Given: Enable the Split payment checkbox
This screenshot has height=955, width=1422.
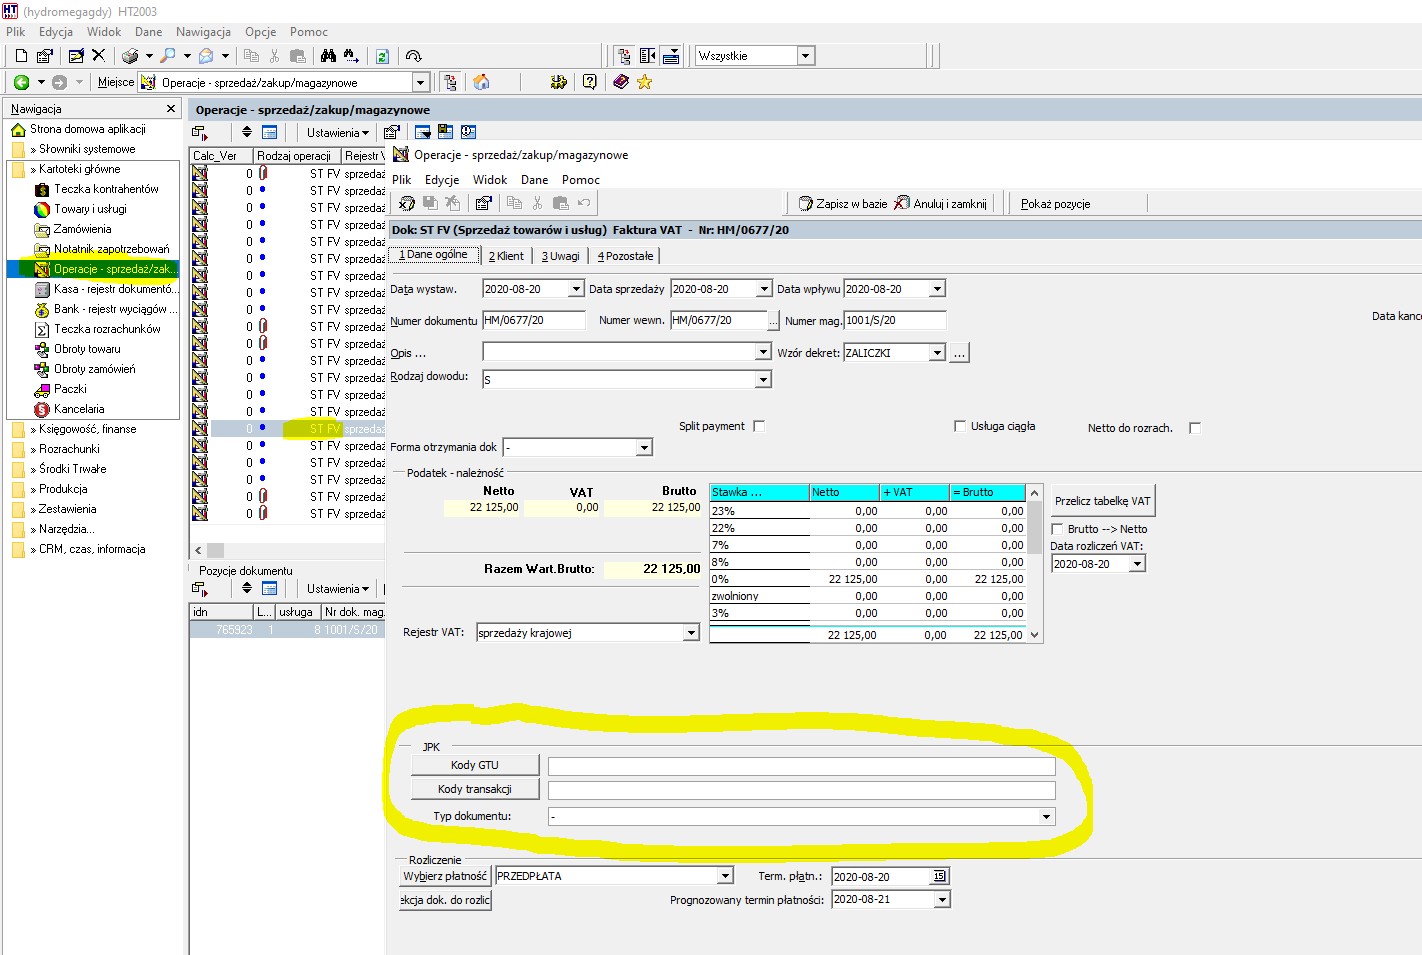Looking at the screenshot, I should point(759,426).
